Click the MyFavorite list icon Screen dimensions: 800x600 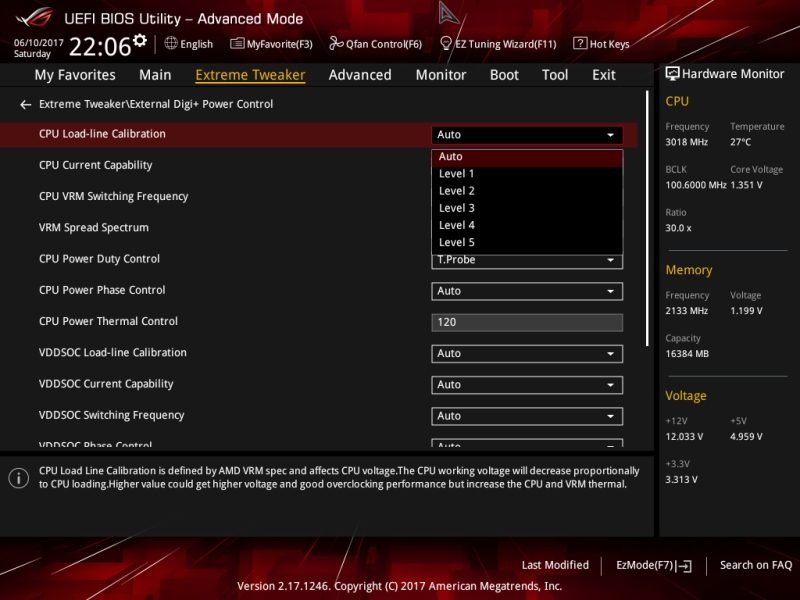pyautogui.click(x=237, y=43)
